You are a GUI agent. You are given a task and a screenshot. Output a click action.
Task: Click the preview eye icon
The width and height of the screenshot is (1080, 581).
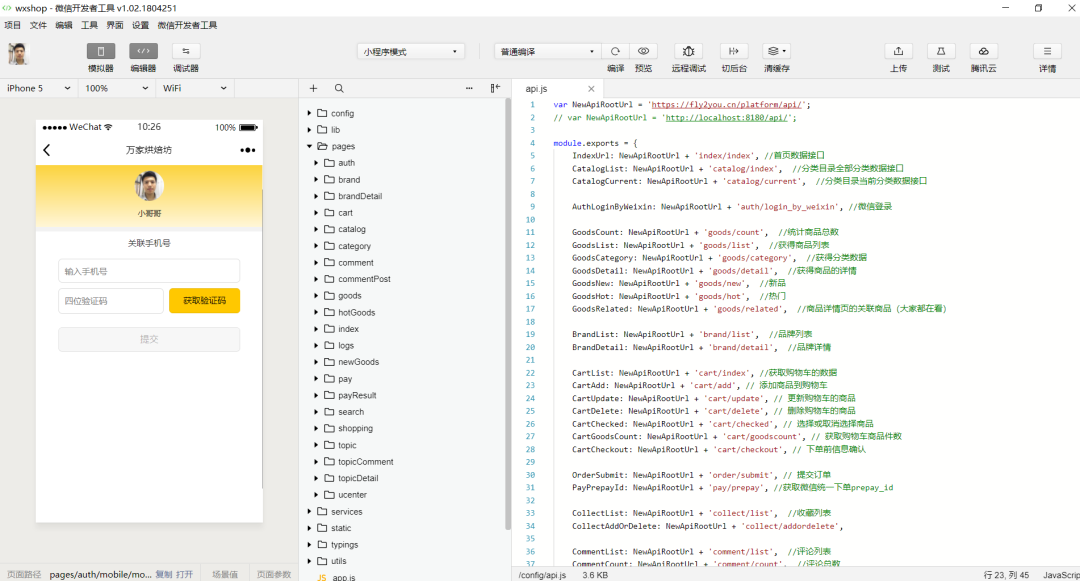point(643,51)
